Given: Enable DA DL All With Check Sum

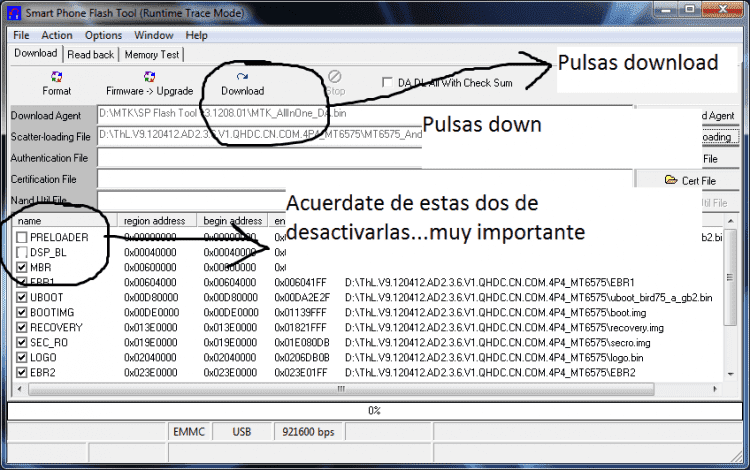Looking at the screenshot, I should 387,83.
